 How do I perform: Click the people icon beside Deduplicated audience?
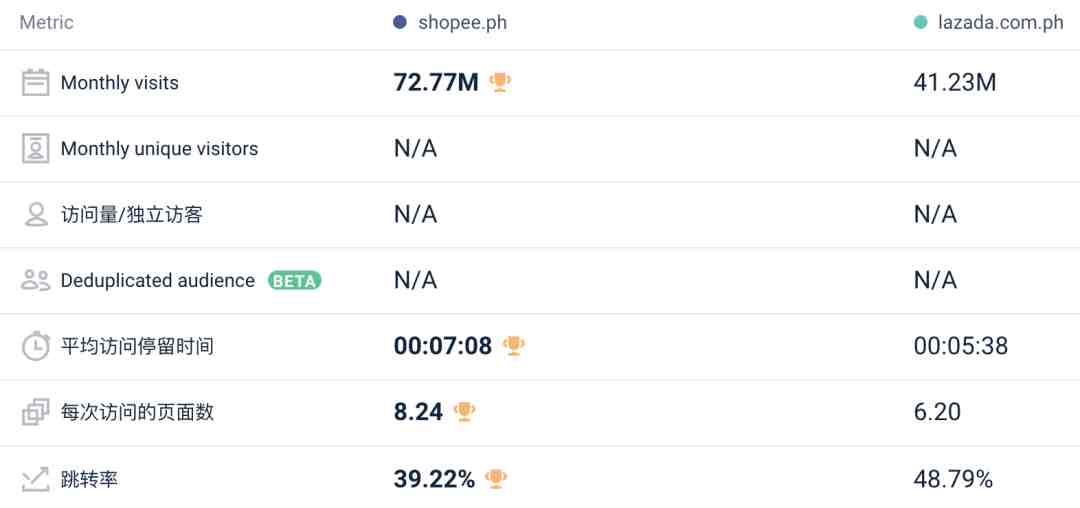coord(35,280)
